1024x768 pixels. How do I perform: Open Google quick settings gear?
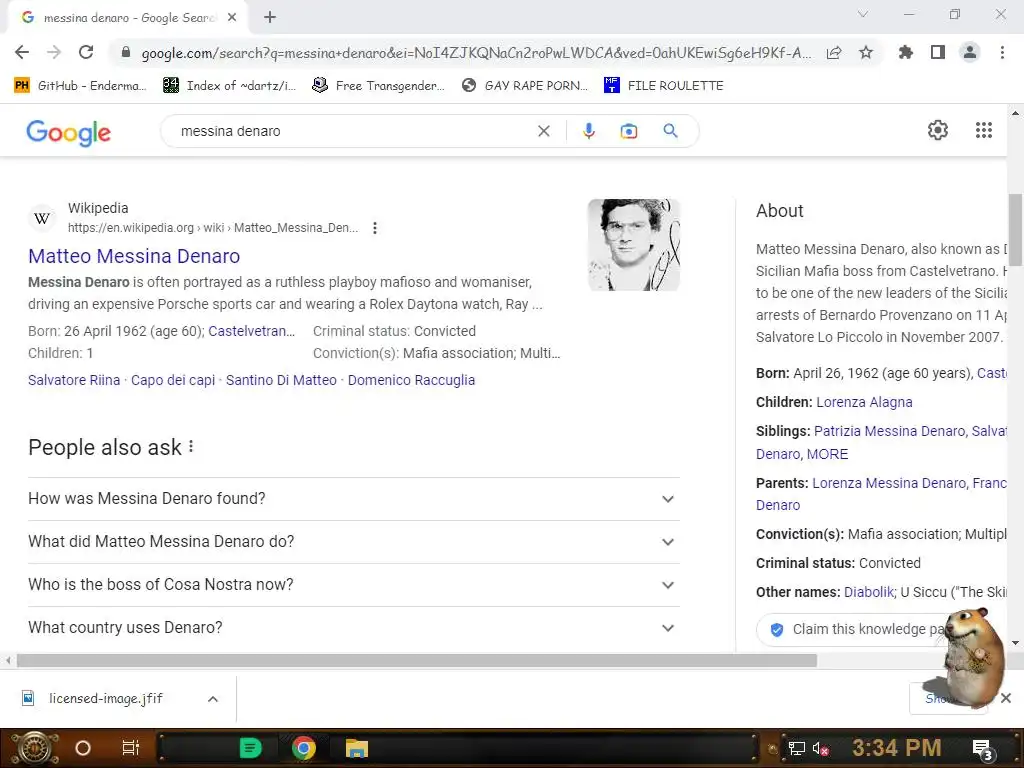pyautogui.click(x=938, y=130)
